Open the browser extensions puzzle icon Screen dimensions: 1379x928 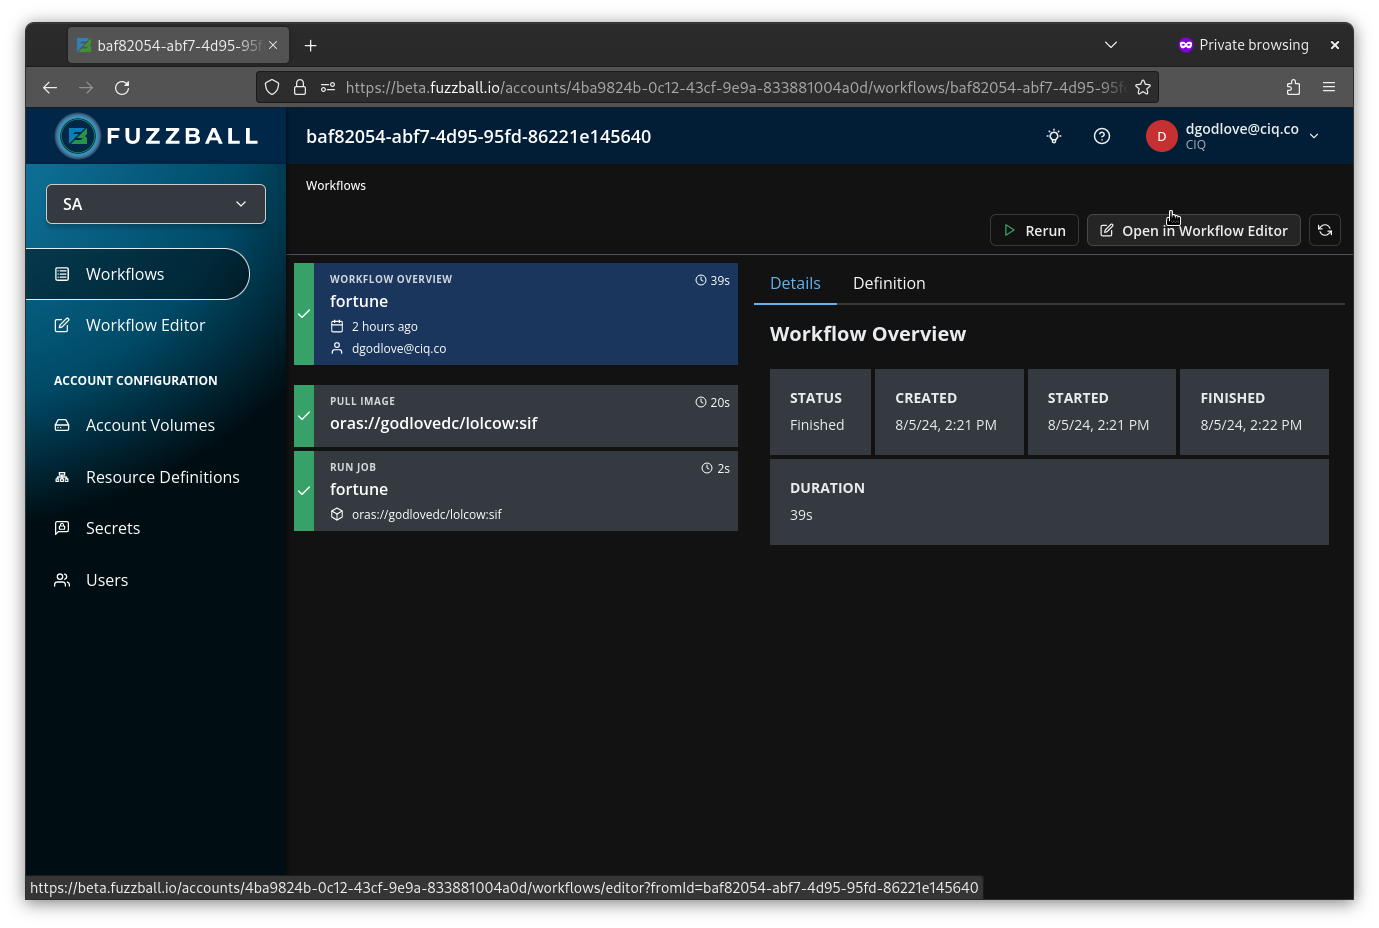[1293, 88]
